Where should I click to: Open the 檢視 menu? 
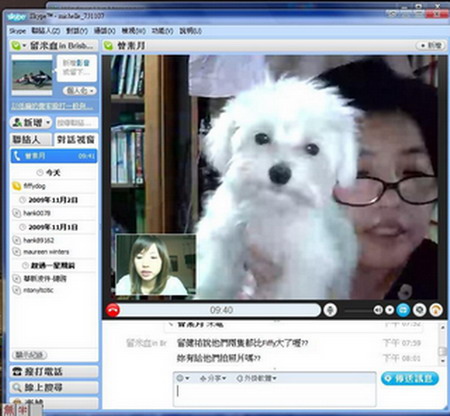[x=133, y=31]
